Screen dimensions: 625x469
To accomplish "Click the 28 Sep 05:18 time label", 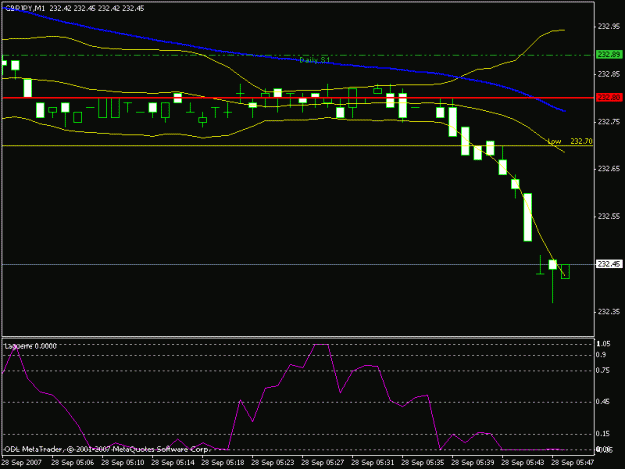I will click(x=223, y=463).
